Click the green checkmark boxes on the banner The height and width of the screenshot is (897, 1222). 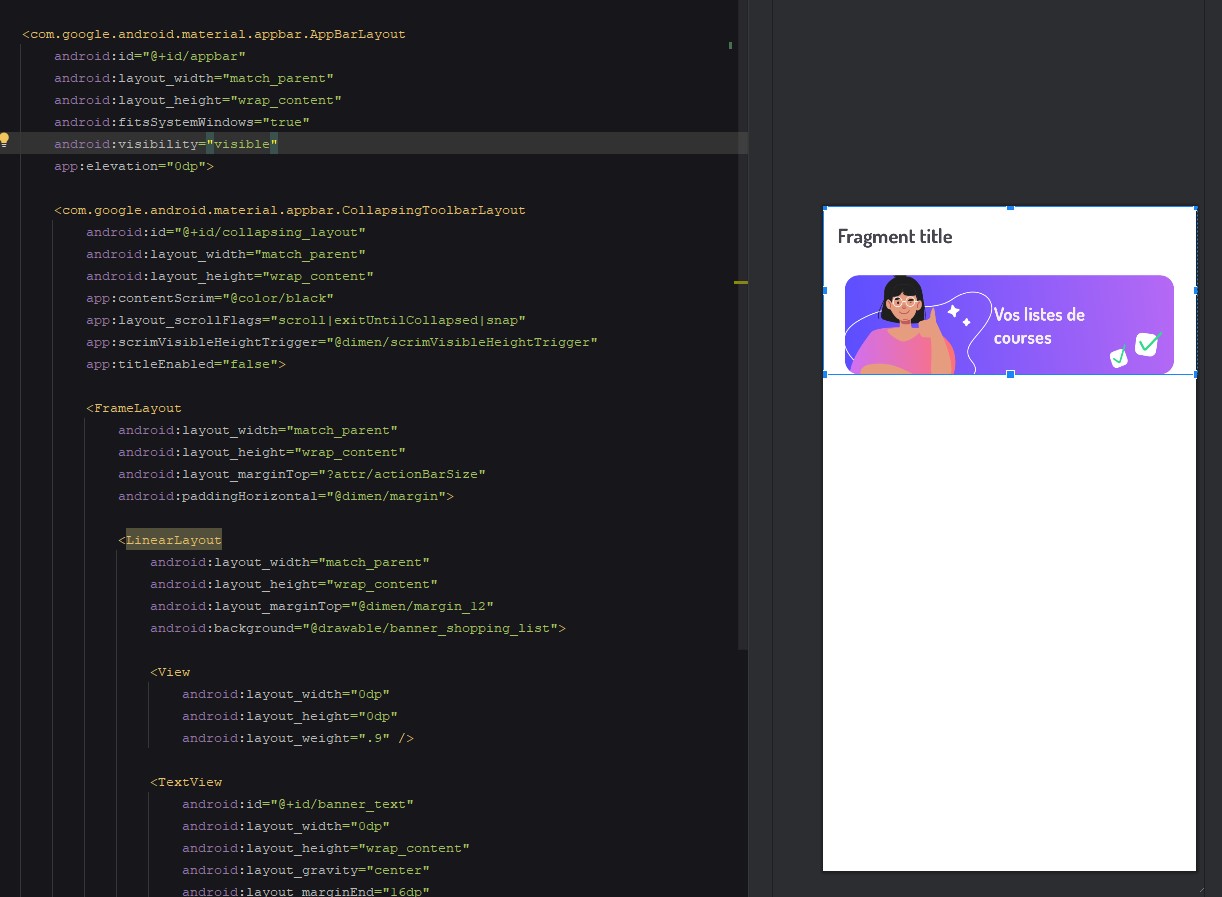pyautogui.click(x=1135, y=348)
